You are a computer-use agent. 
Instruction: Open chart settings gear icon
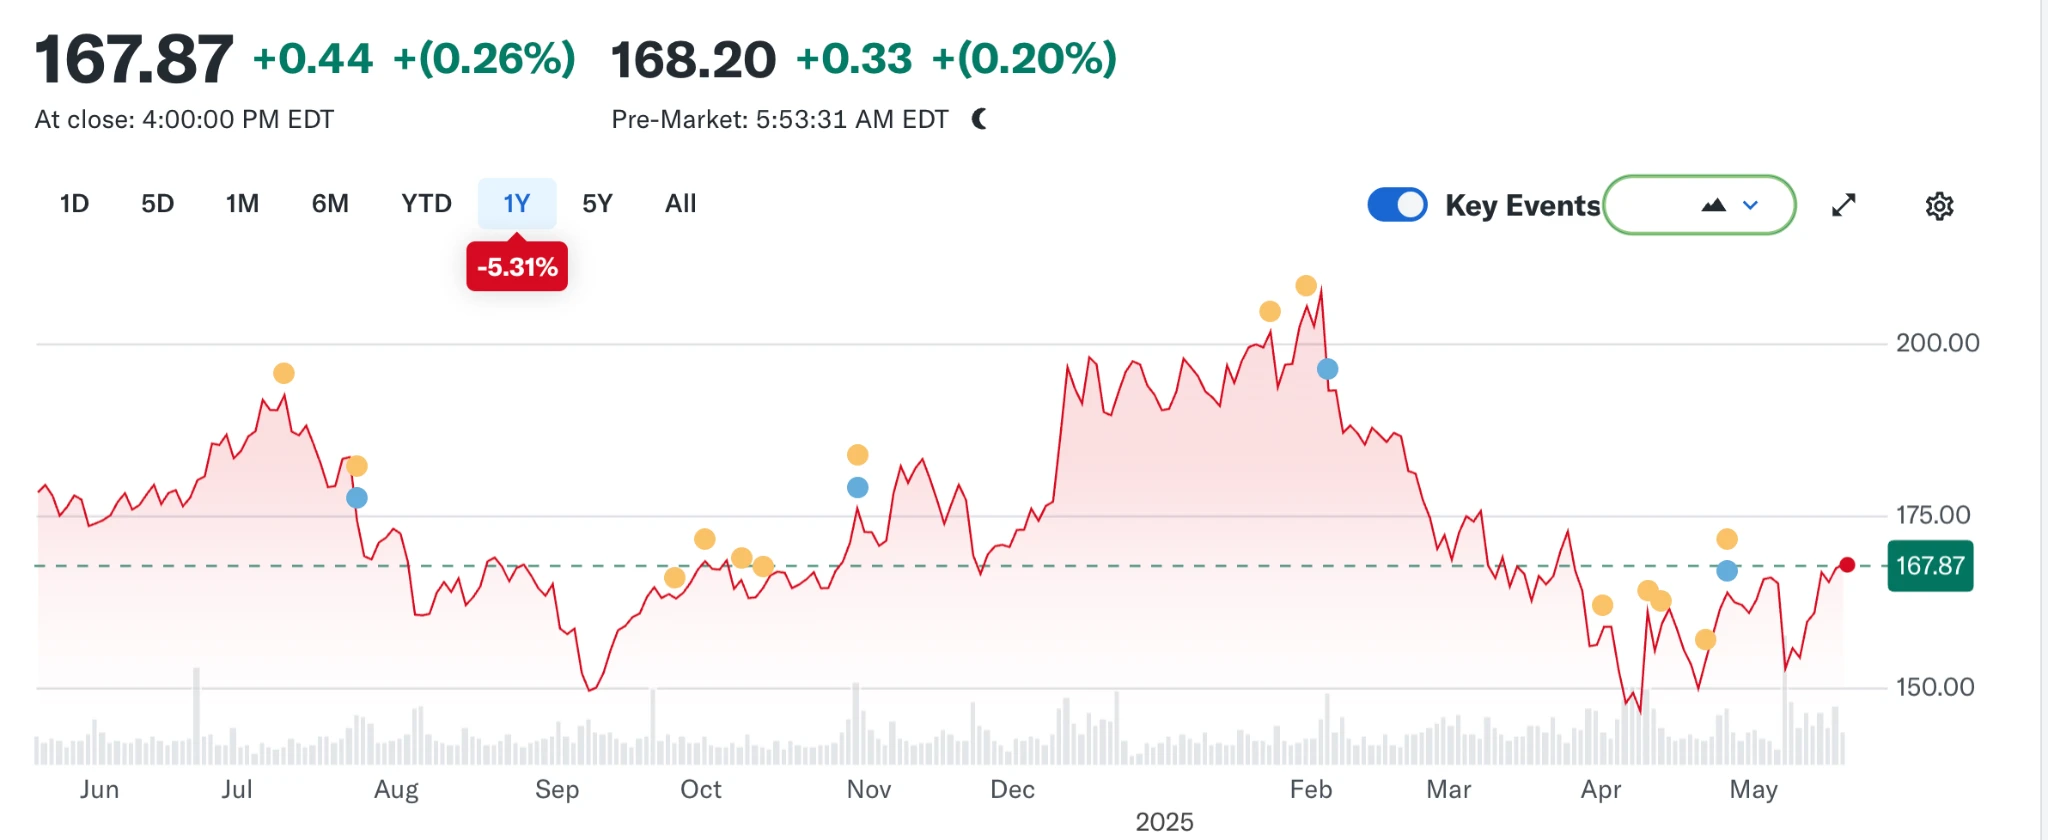(x=1939, y=206)
